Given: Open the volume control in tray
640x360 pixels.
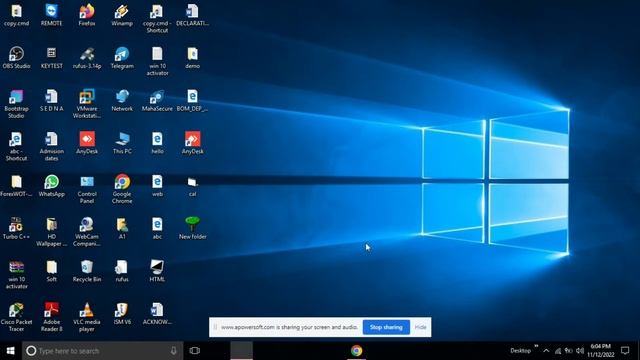Looking at the screenshot, I should (580, 351).
